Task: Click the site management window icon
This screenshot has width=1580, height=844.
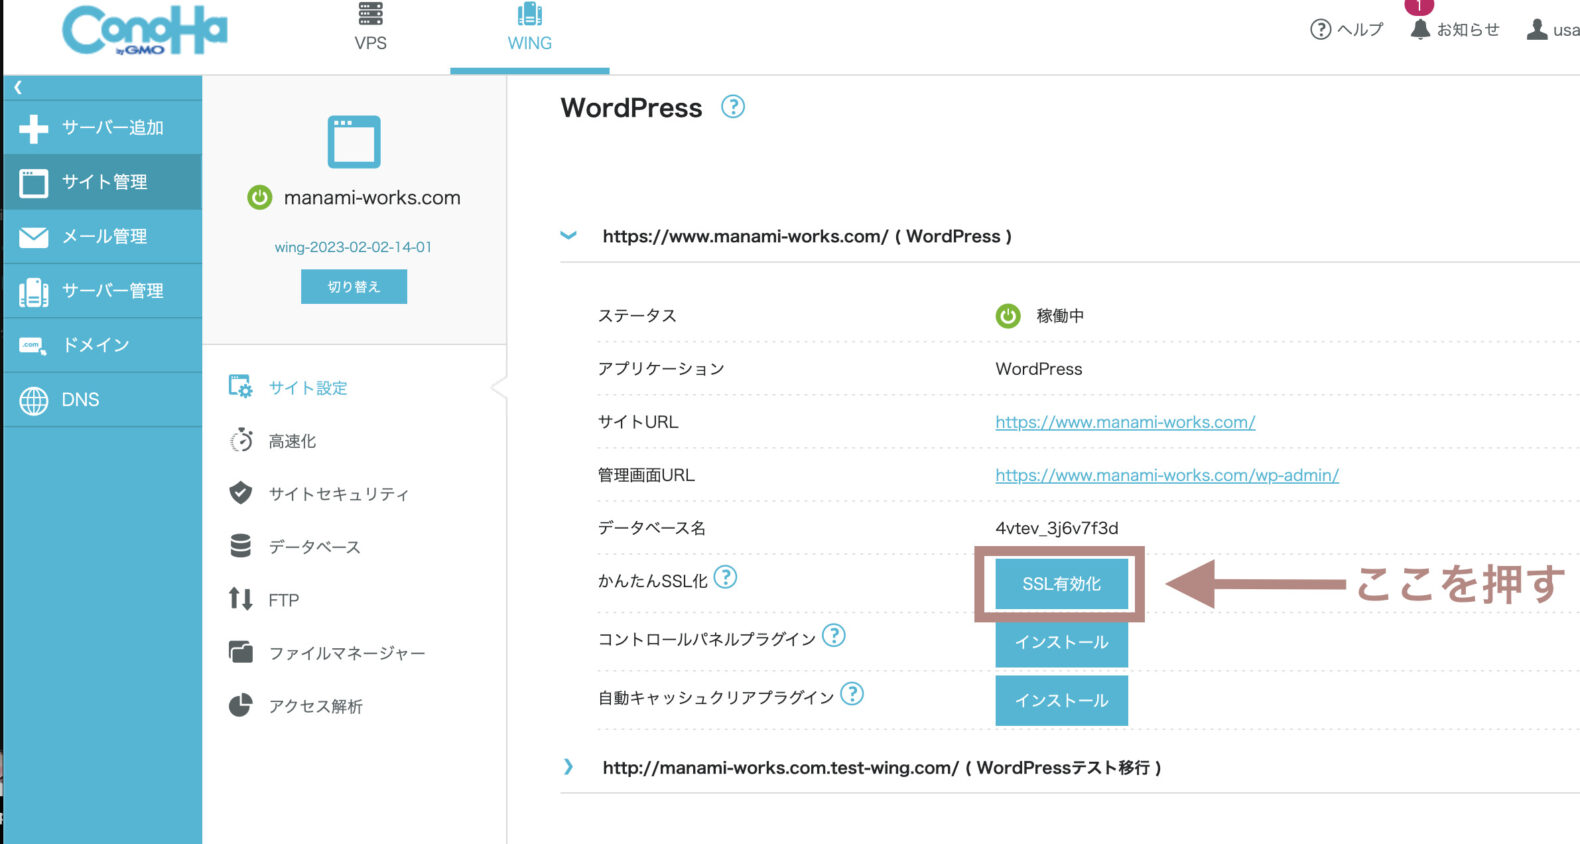Action: pyautogui.click(x=33, y=183)
